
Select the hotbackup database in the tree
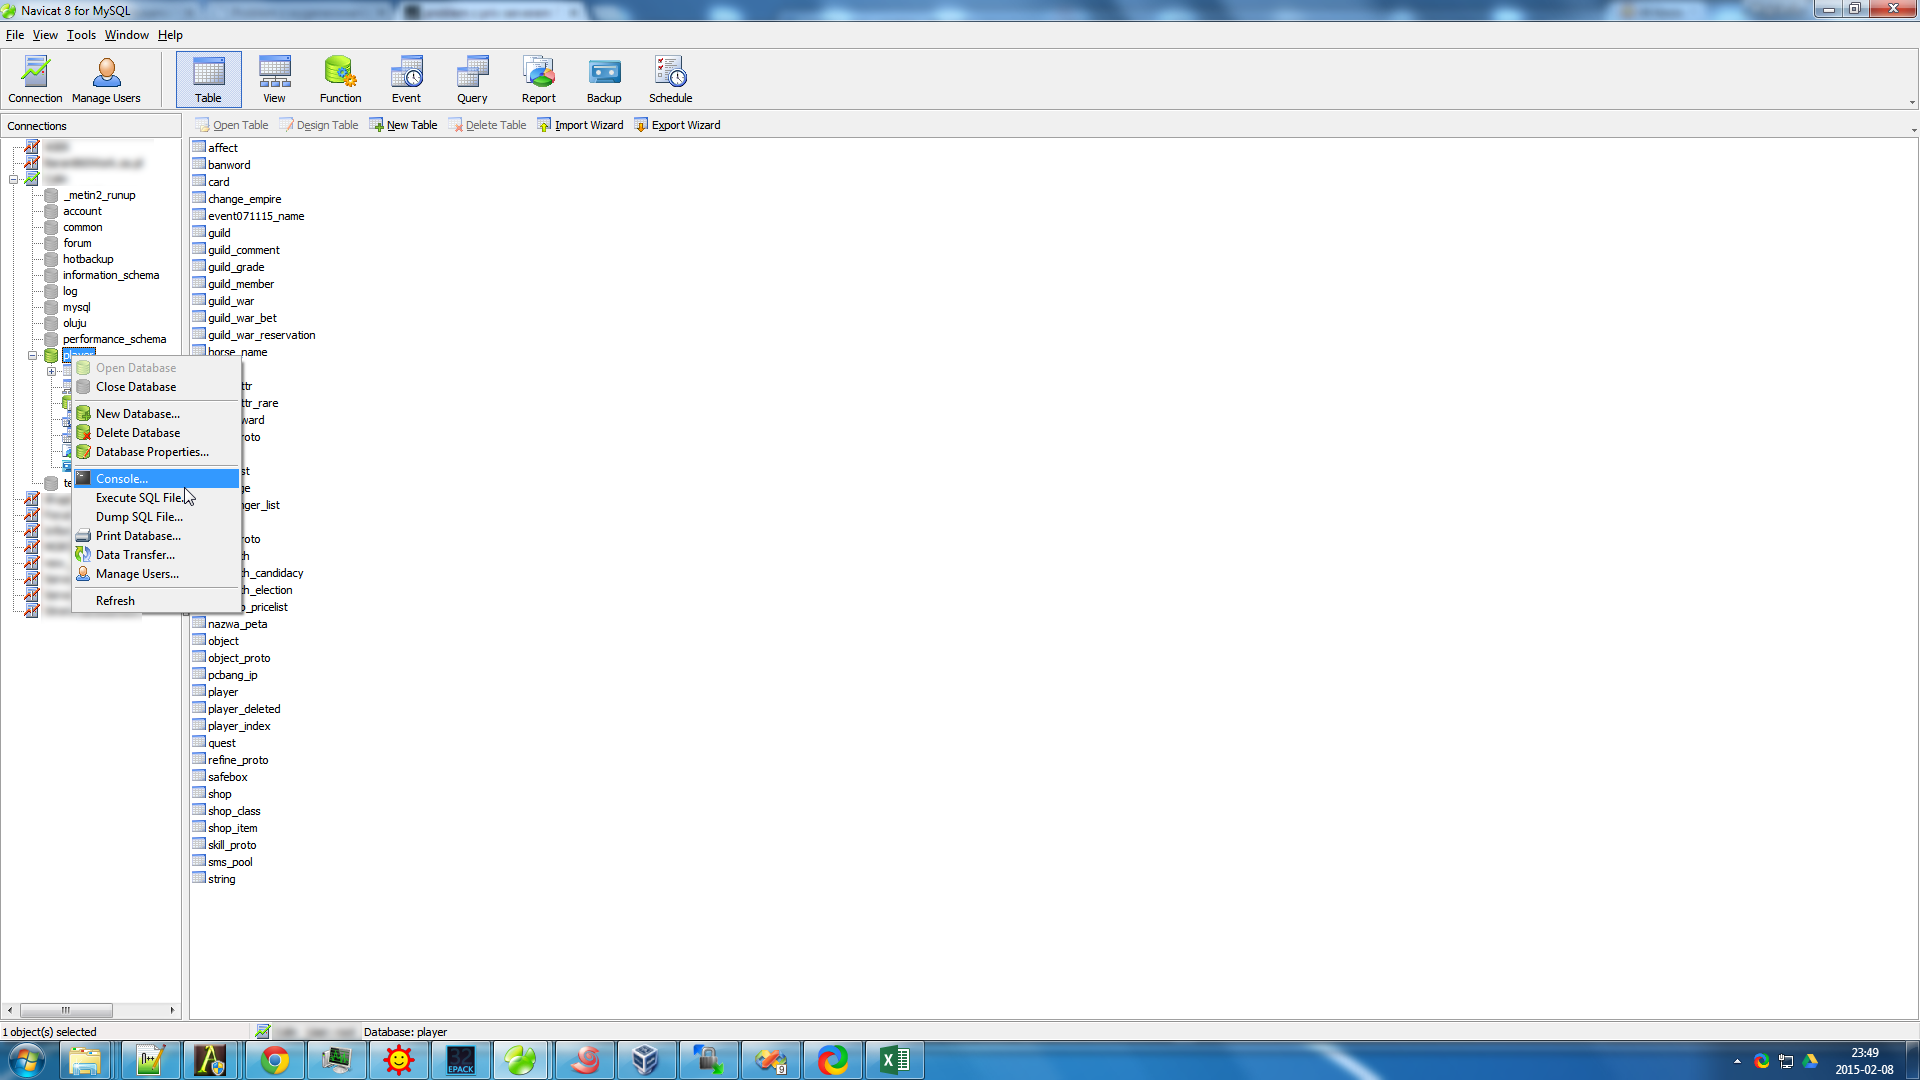(88, 259)
